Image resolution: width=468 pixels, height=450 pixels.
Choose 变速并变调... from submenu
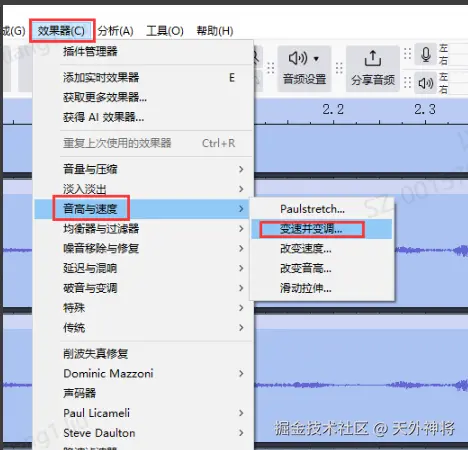(x=322, y=229)
